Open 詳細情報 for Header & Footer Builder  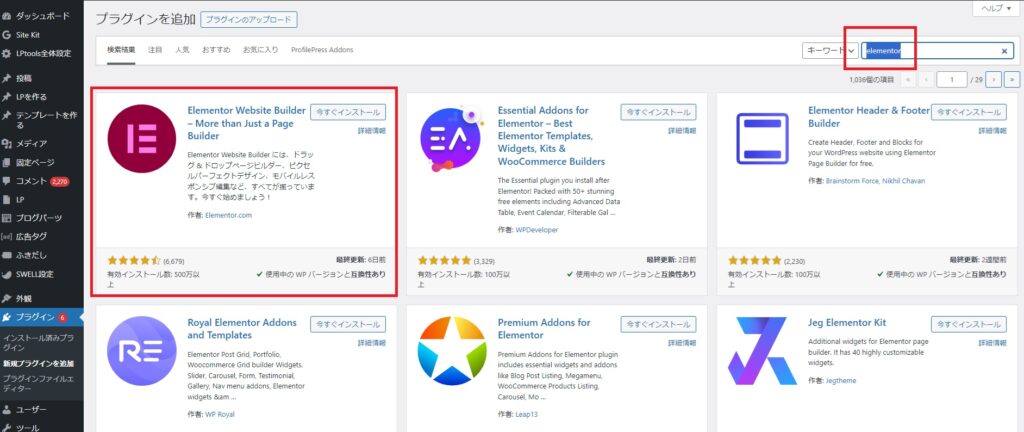tap(992, 131)
